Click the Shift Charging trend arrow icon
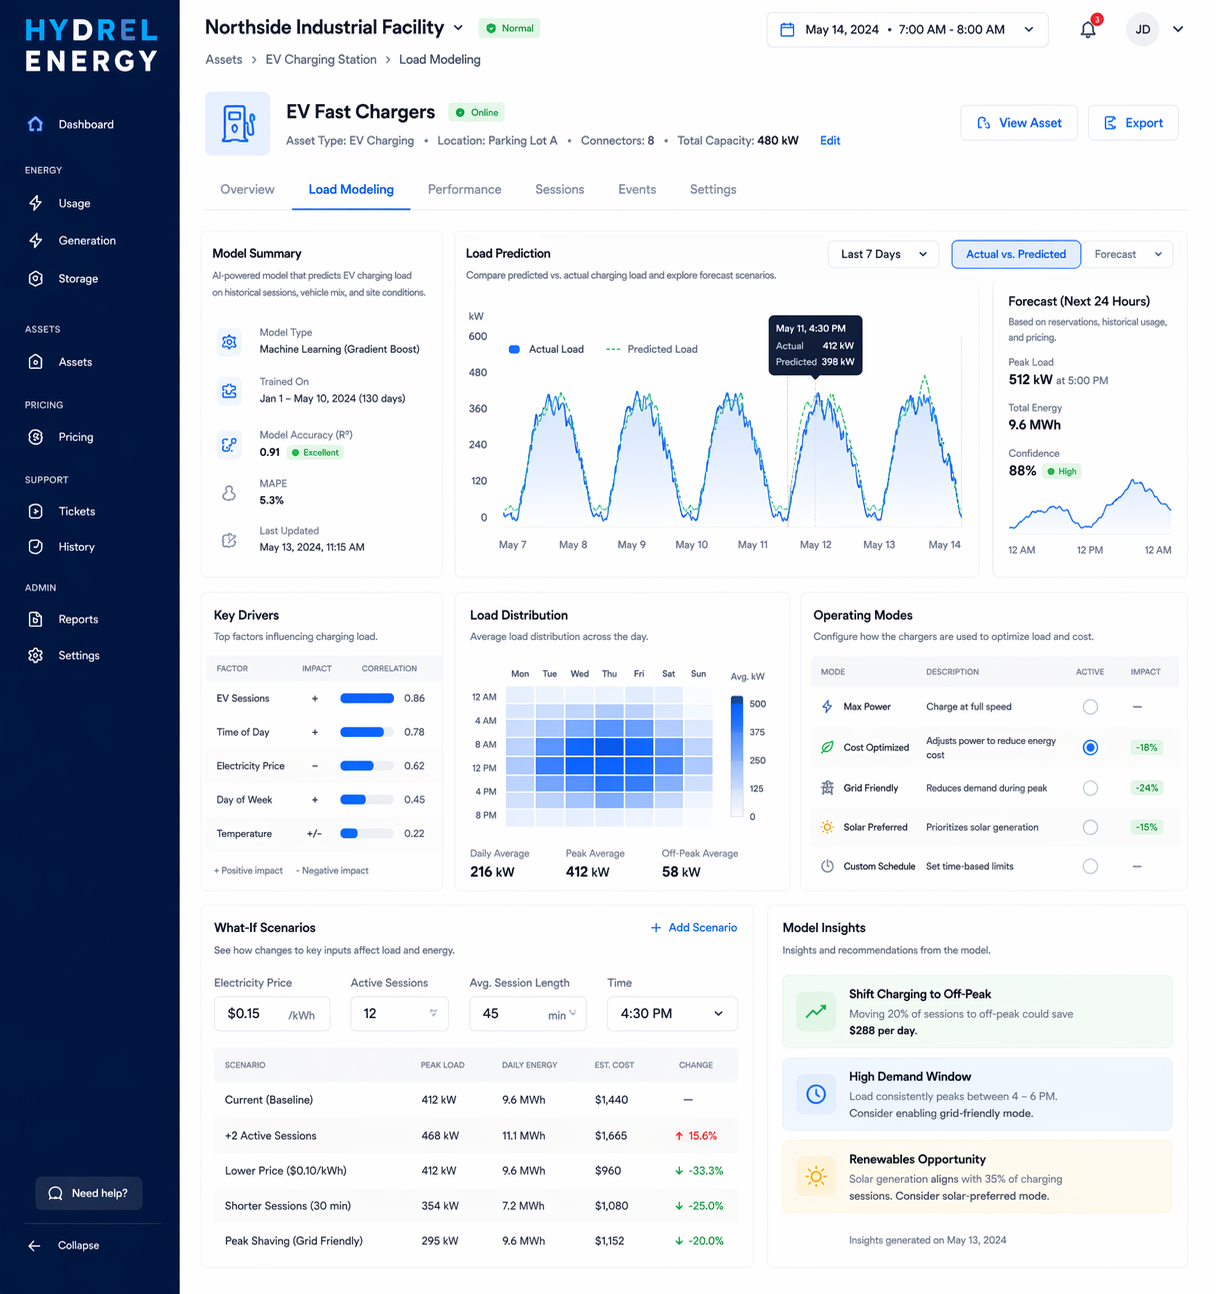Viewport: 1216px width, 1294px height. tap(816, 1011)
